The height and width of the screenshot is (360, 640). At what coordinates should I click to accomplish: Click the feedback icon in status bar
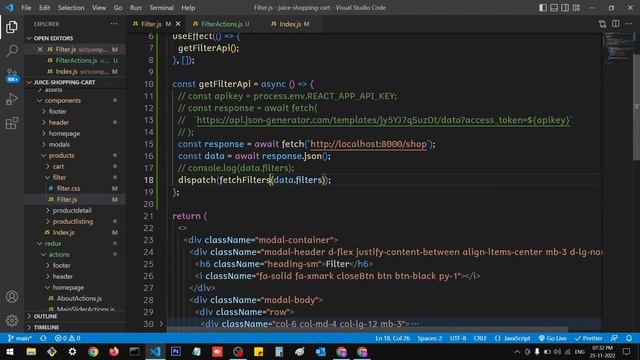614,338
